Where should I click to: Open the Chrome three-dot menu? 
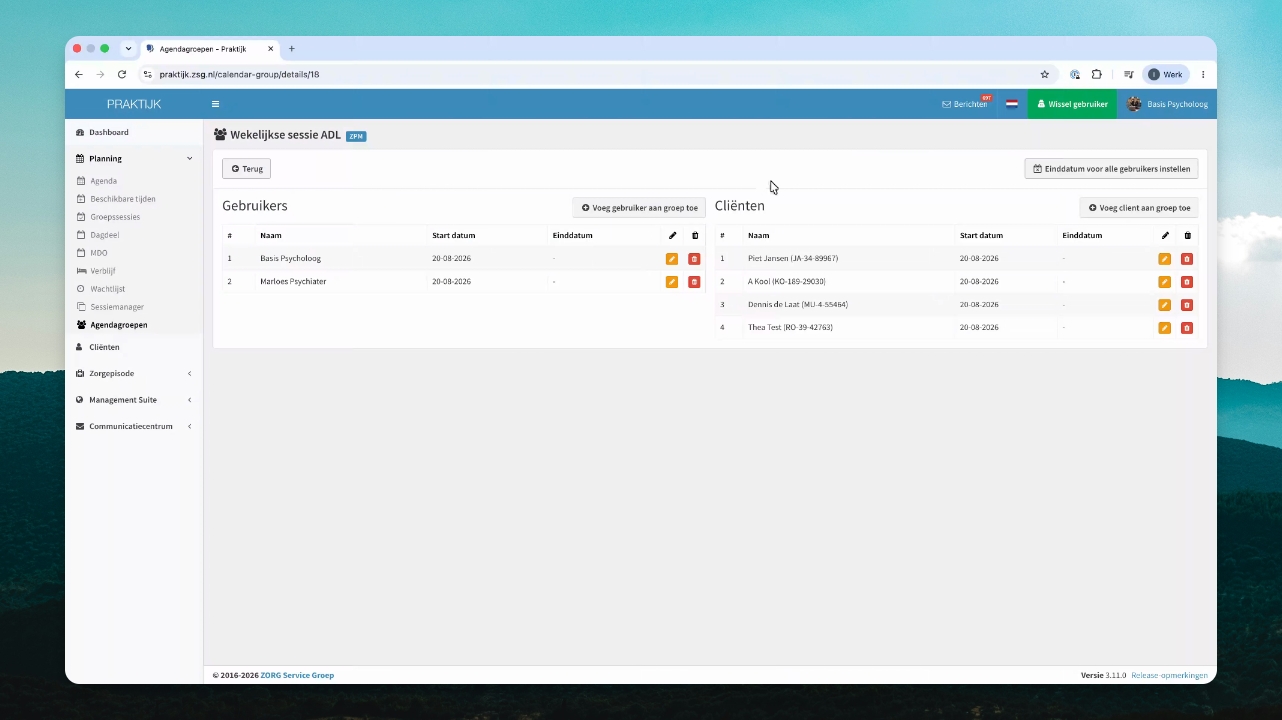(x=1203, y=74)
